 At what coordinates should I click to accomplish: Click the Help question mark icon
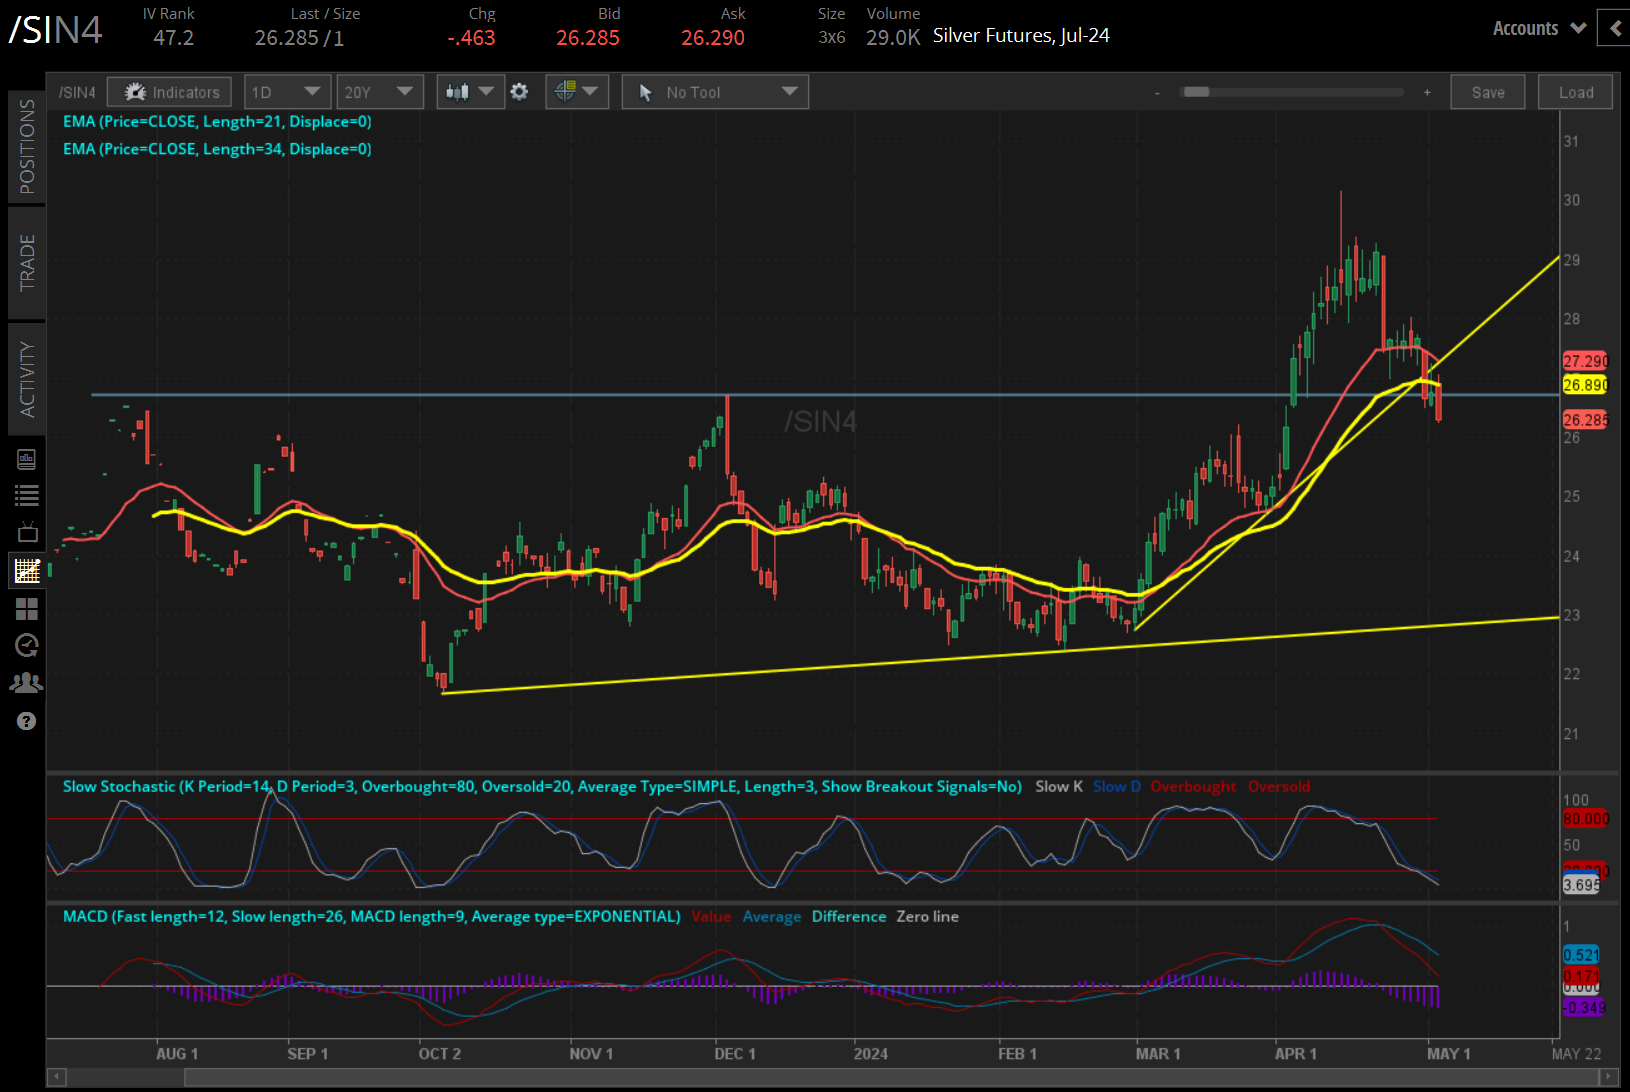tap(27, 720)
